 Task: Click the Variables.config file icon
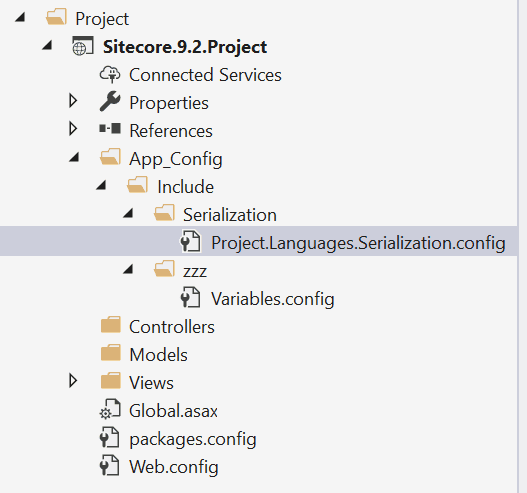tap(191, 297)
